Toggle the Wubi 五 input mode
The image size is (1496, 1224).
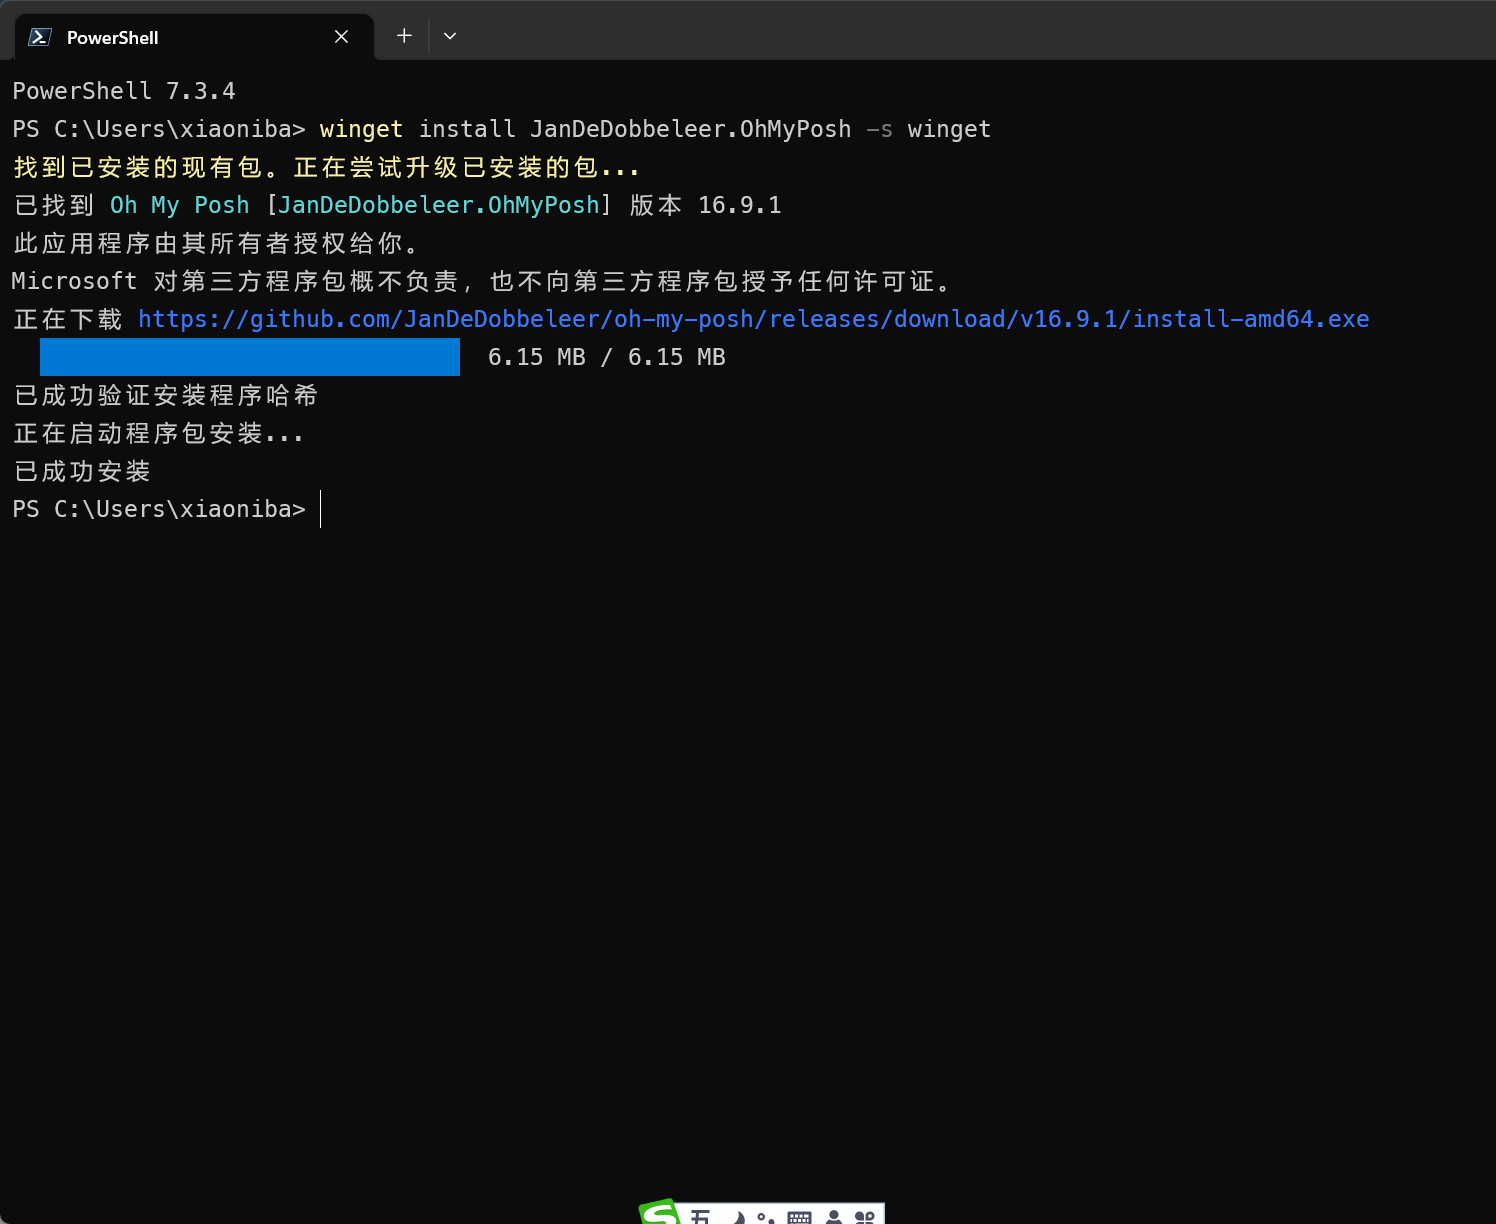(700, 1217)
